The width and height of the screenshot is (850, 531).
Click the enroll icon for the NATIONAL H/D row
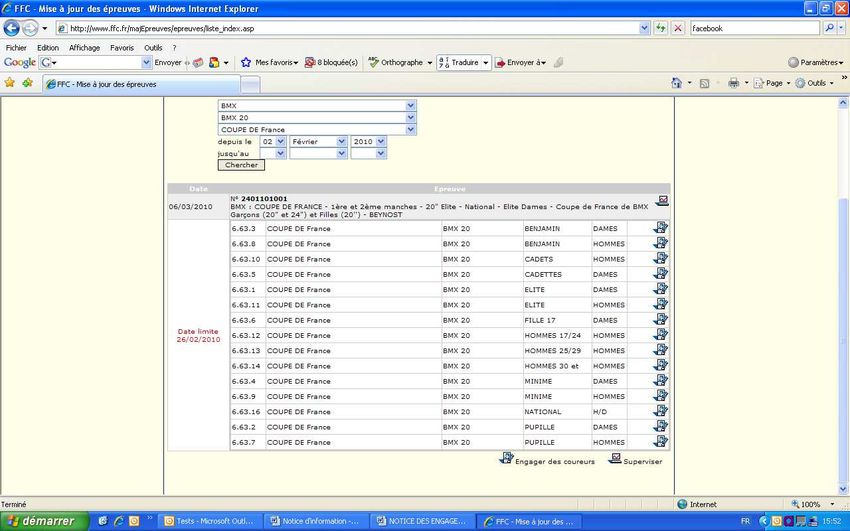pyautogui.click(x=660, y=411)
